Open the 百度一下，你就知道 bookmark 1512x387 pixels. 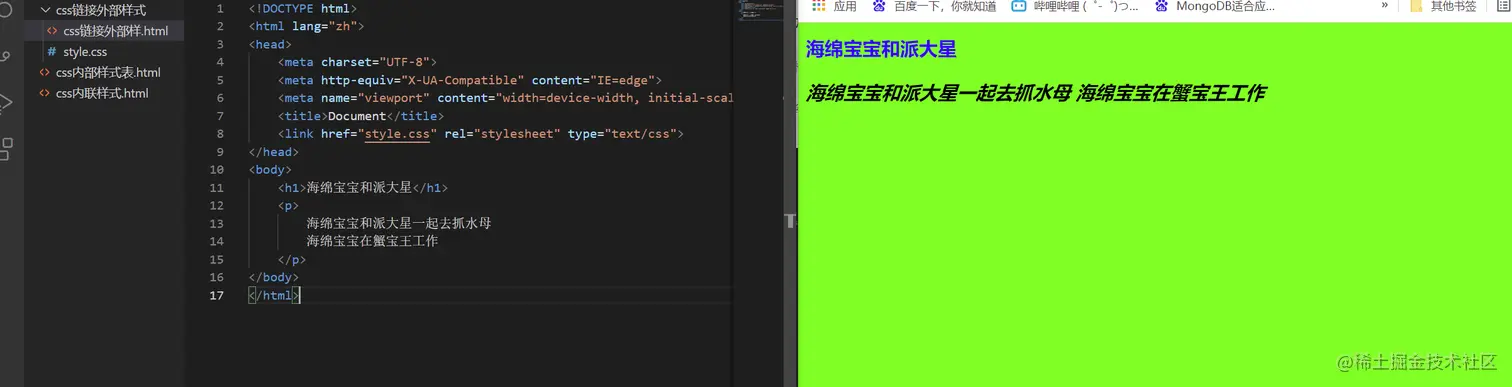point(935,6)
